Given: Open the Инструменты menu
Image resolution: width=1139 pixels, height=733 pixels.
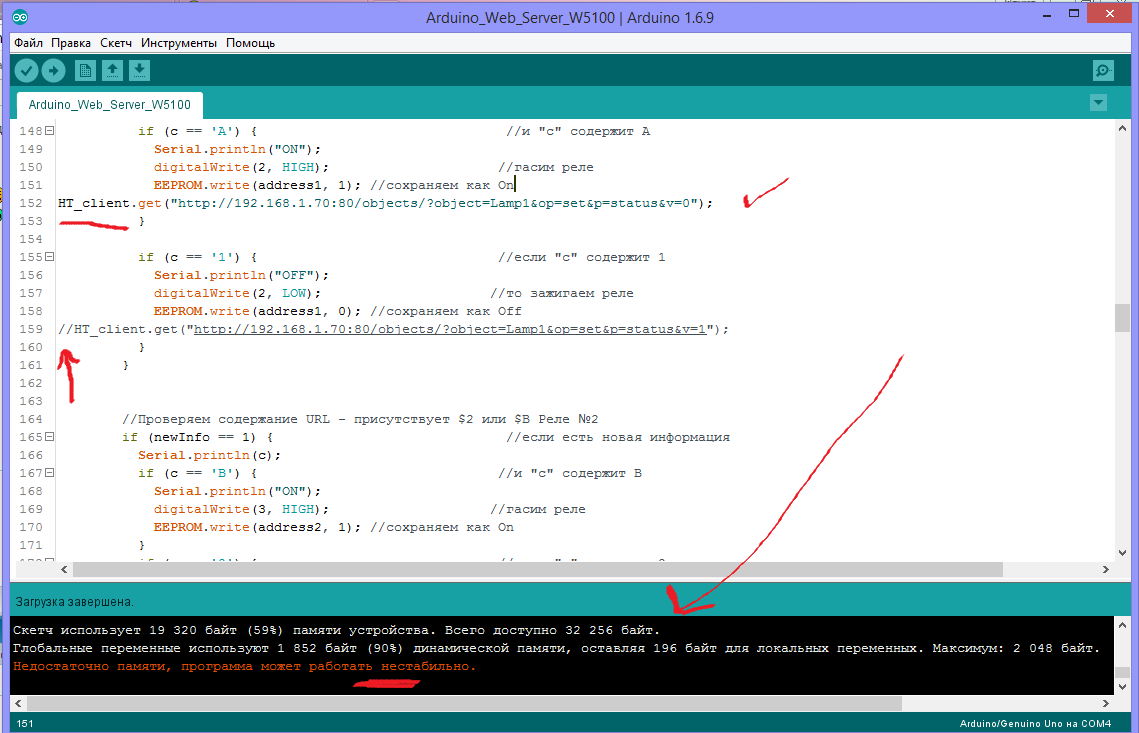Looking at the screenshot, I should (179, 43).
